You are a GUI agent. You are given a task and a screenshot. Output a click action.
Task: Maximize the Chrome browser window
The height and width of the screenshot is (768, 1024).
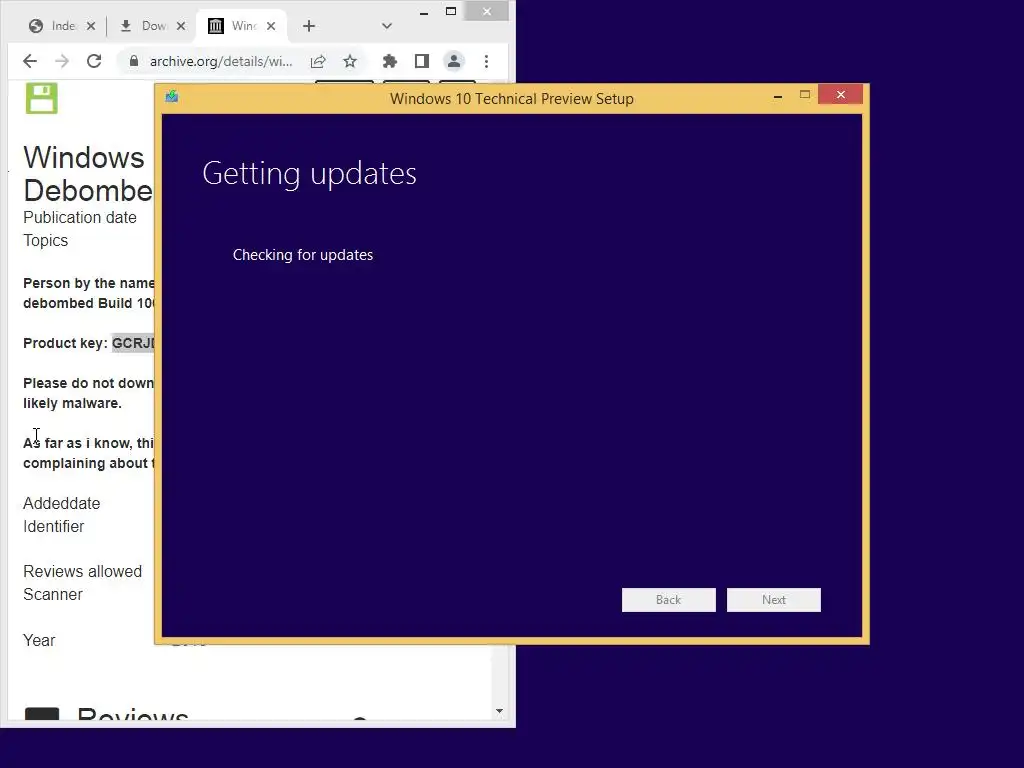(451, 11)
